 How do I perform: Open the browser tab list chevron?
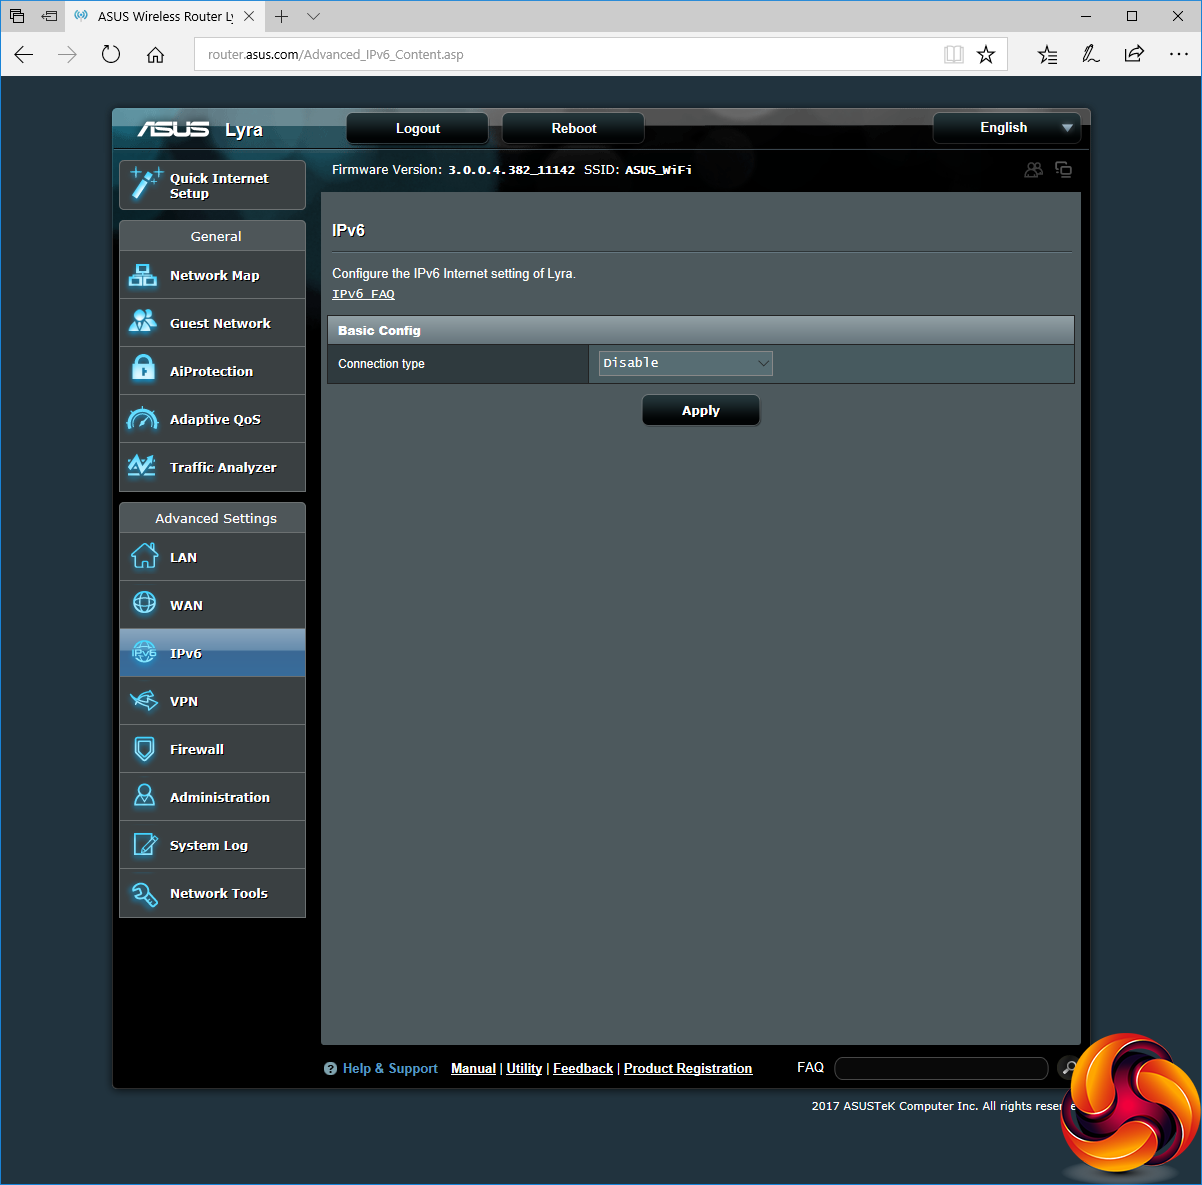(313, 16)
